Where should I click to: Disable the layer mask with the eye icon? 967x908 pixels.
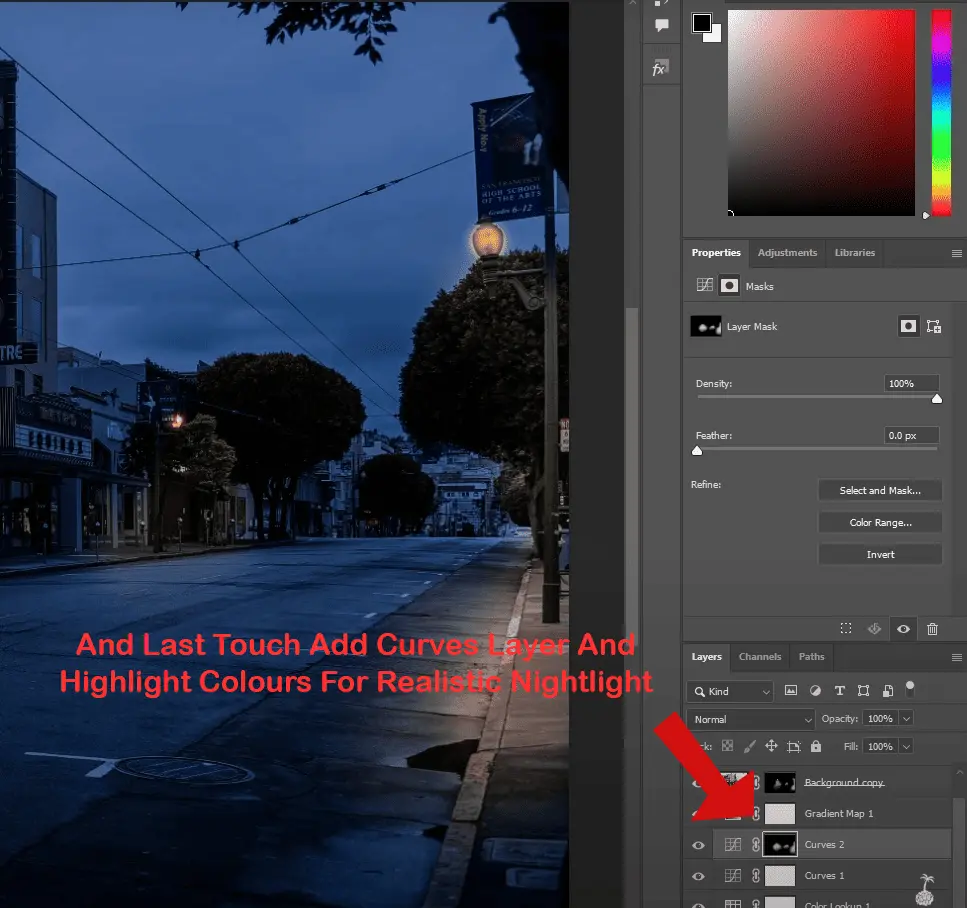pos(903,629)
